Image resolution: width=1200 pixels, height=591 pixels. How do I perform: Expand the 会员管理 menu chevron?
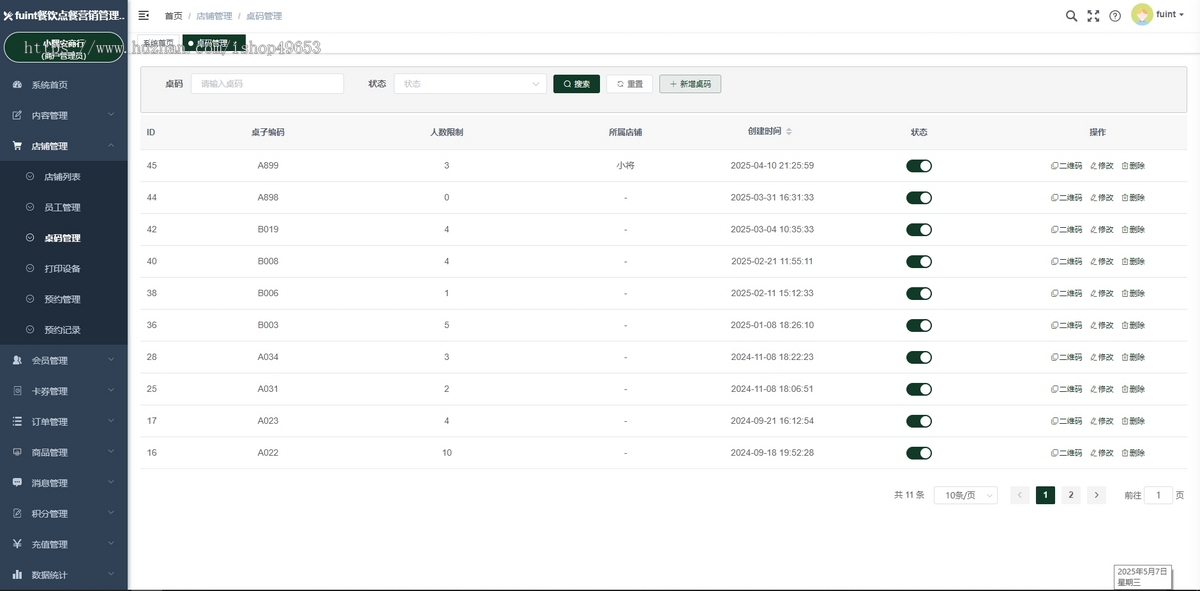pos(111,360)
